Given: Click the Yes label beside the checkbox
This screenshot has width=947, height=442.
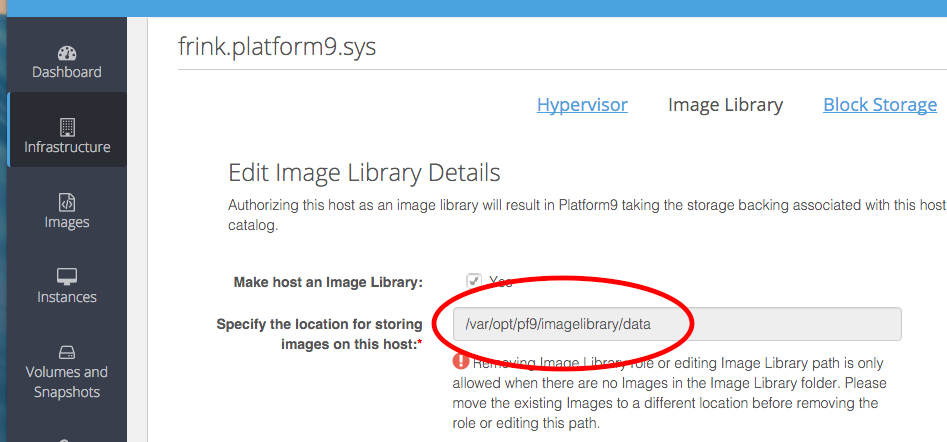Looking at the screenshot, I should [x=501, y=282].
